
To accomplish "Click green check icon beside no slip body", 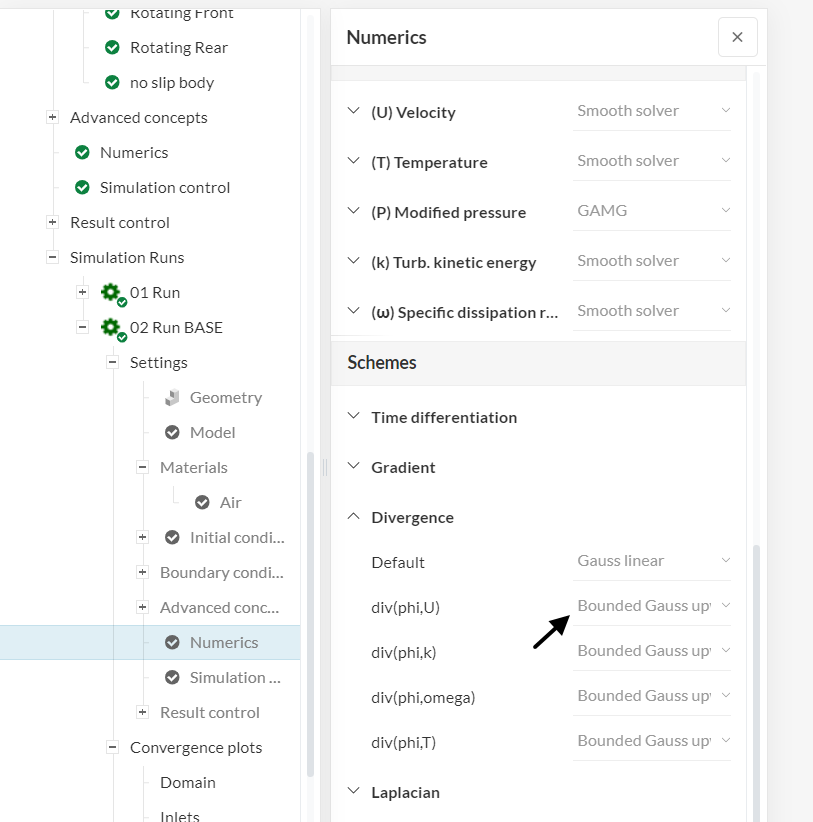I will click(112, 83).
